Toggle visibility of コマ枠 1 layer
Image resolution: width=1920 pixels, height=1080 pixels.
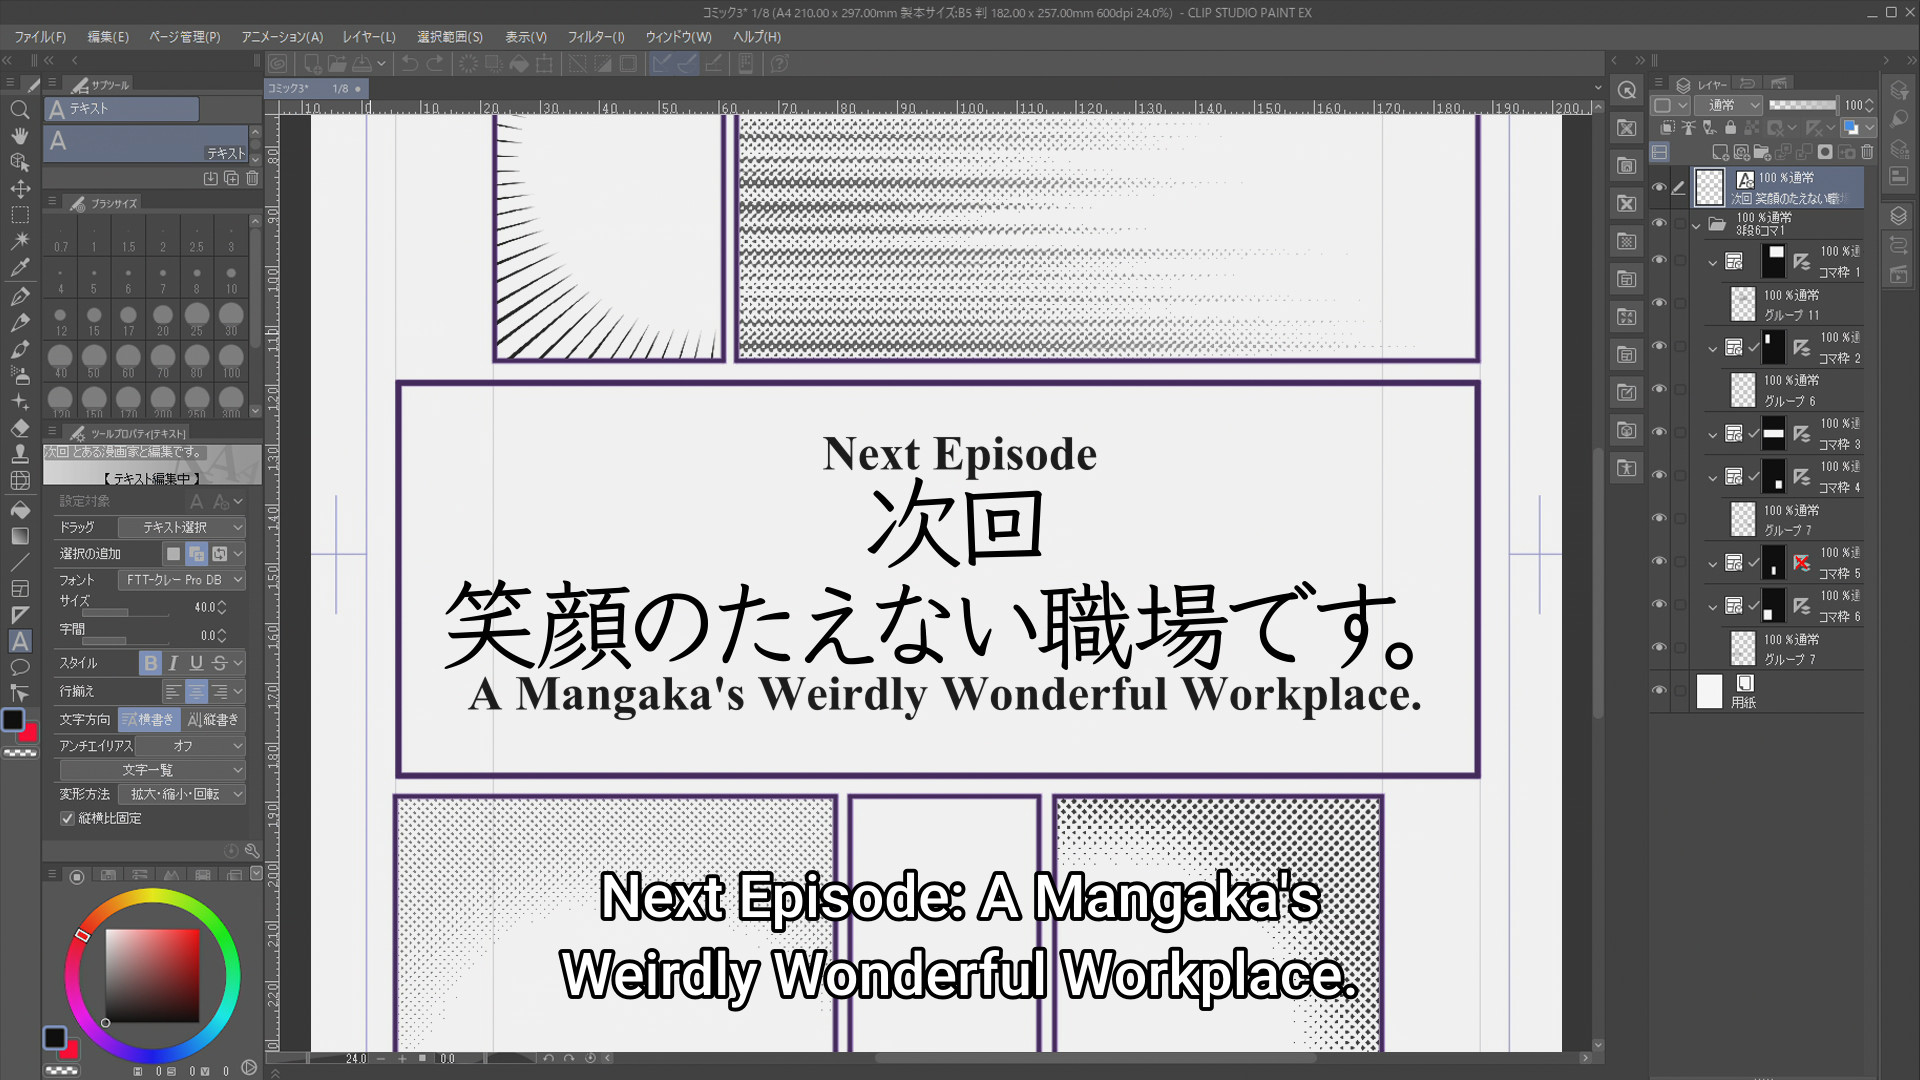point(1659,260)
